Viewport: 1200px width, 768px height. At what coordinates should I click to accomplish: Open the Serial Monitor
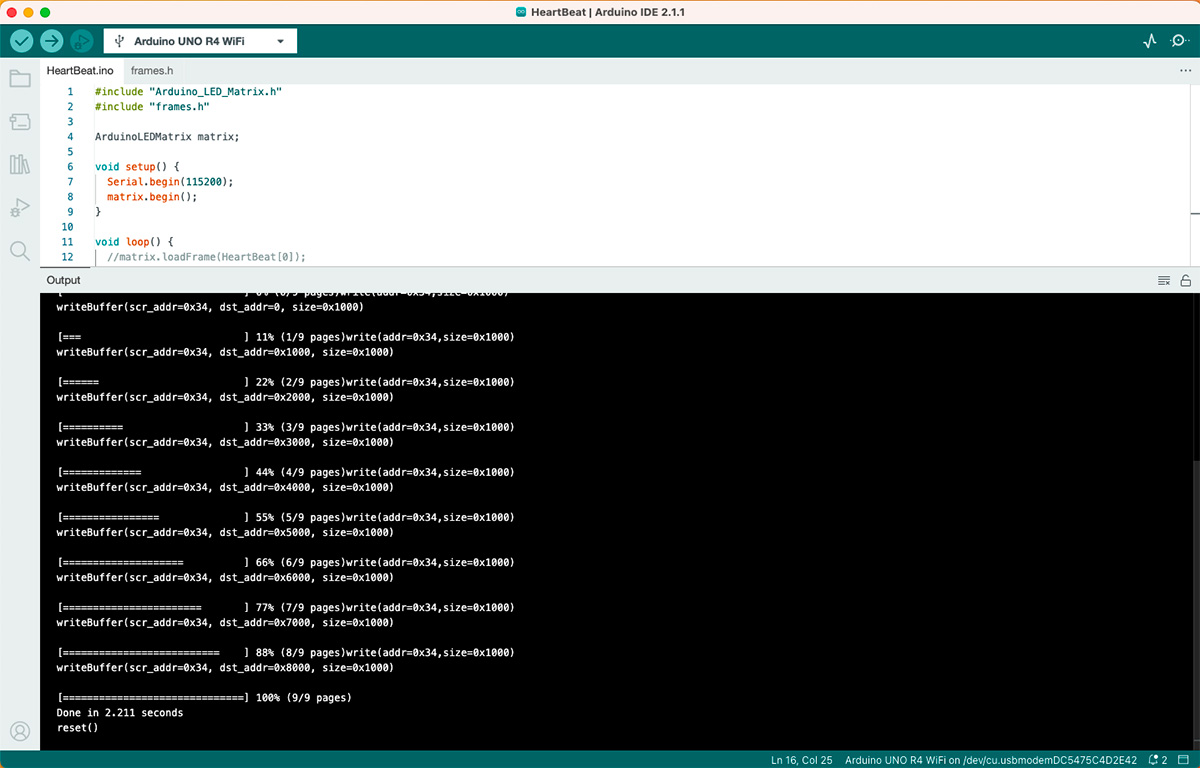click(1179, 41)
